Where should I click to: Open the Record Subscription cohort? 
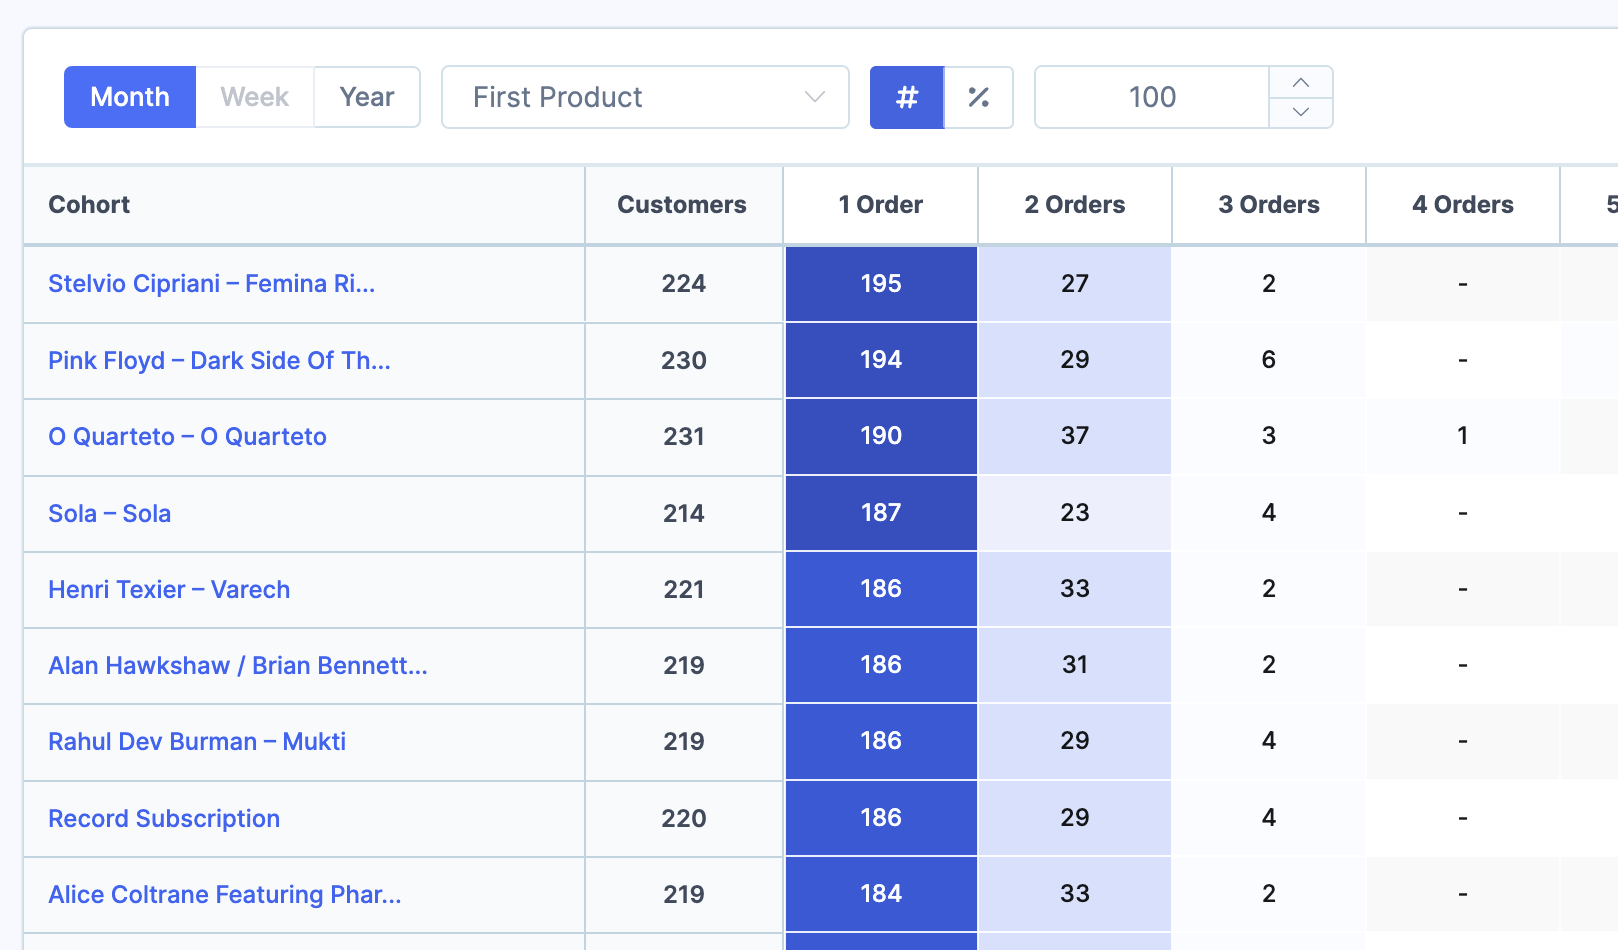[x=164, y=818]
